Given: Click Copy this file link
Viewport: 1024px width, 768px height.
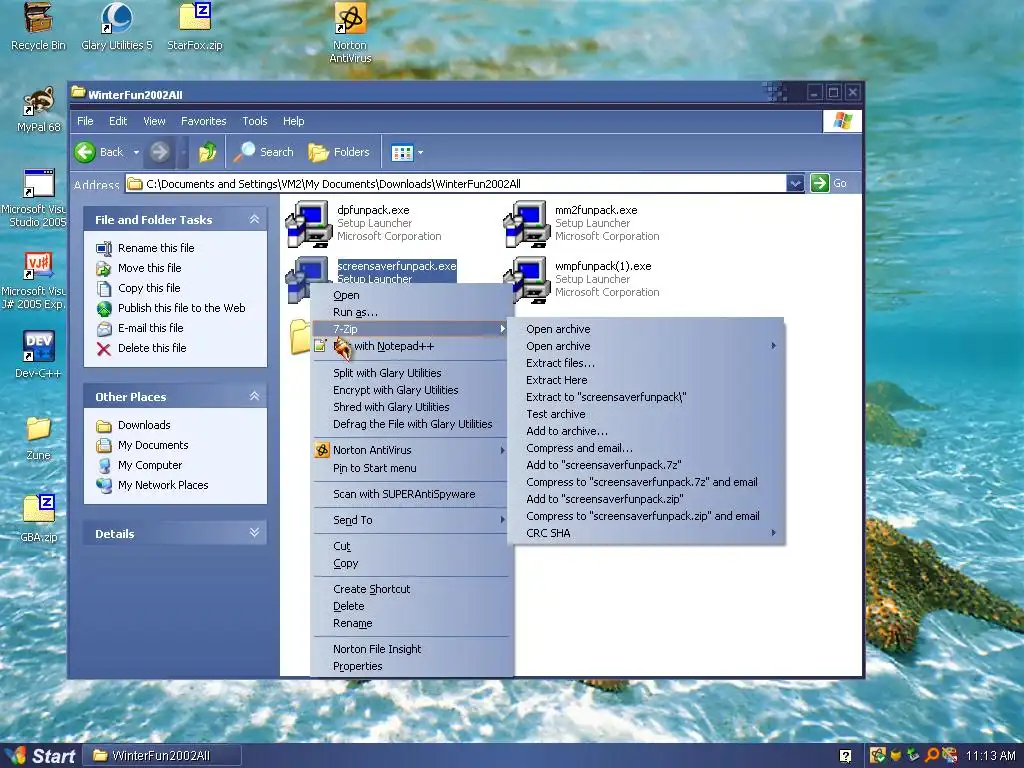Looking at the screenshot, I should click(x=149, y=288).
